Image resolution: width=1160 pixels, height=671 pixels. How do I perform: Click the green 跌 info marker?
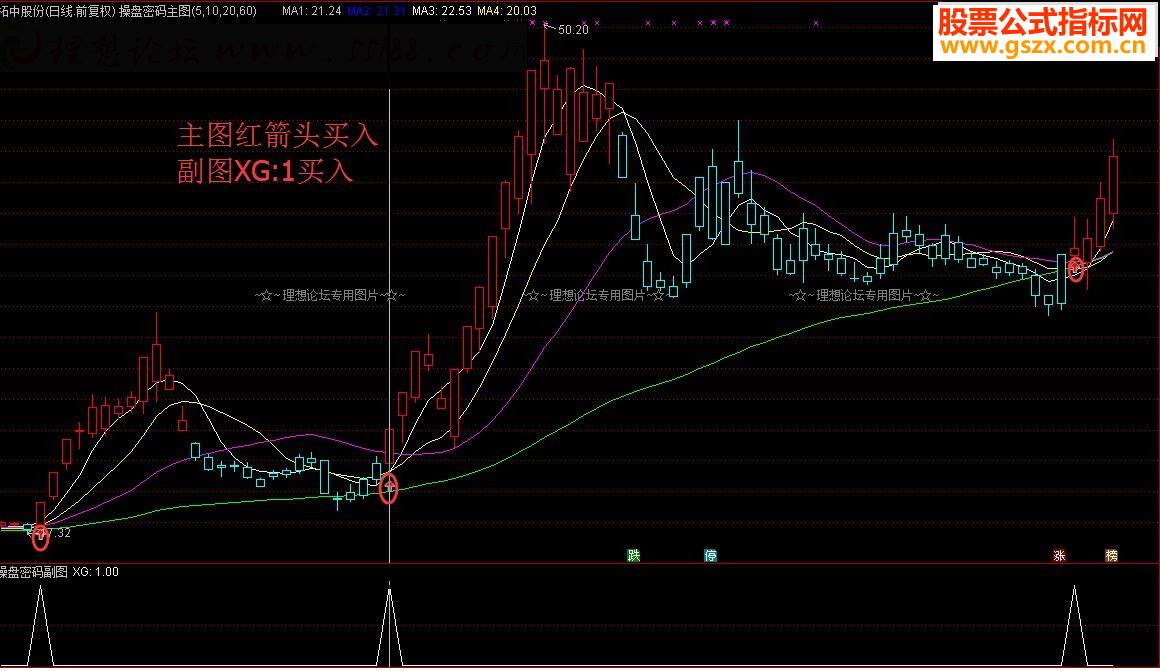(634, 555)
